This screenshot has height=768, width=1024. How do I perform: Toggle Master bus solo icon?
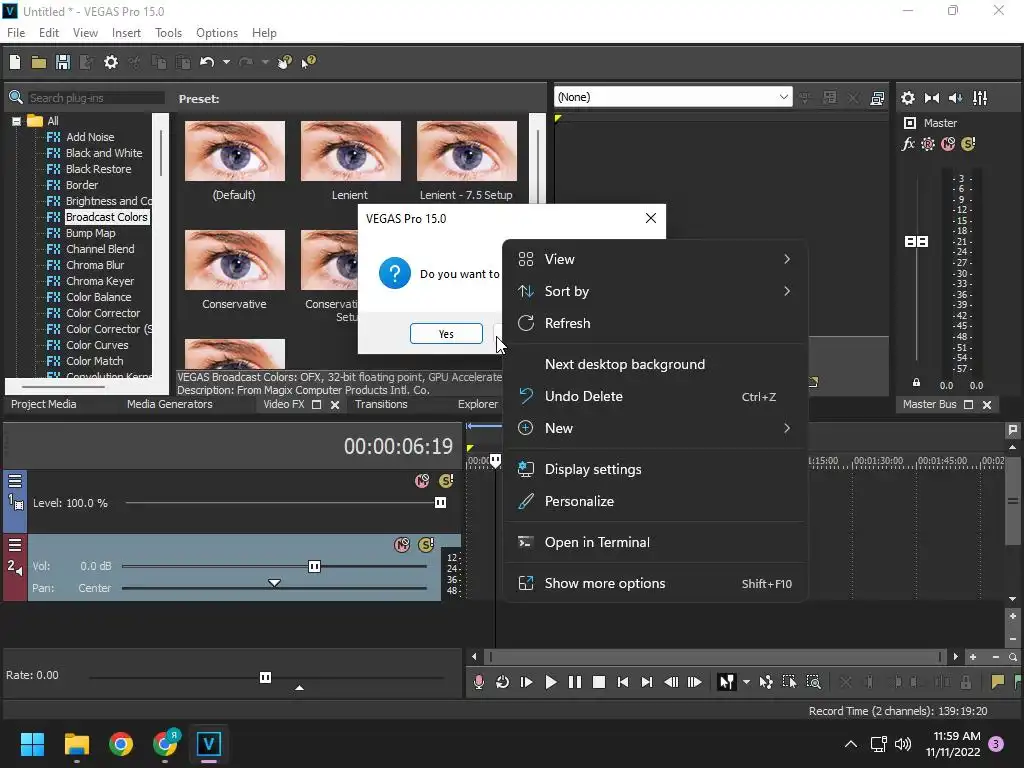pyautogui.click(x=968, y=144)
